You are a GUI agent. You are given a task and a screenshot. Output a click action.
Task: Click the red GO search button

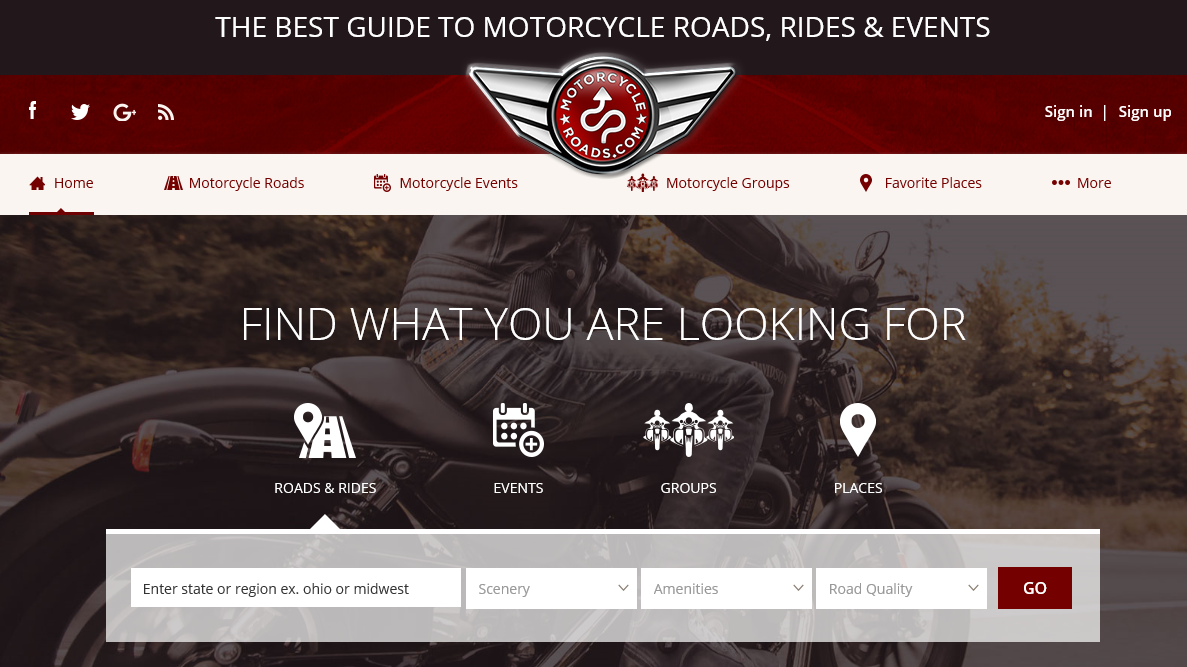tap(1034, 588)
